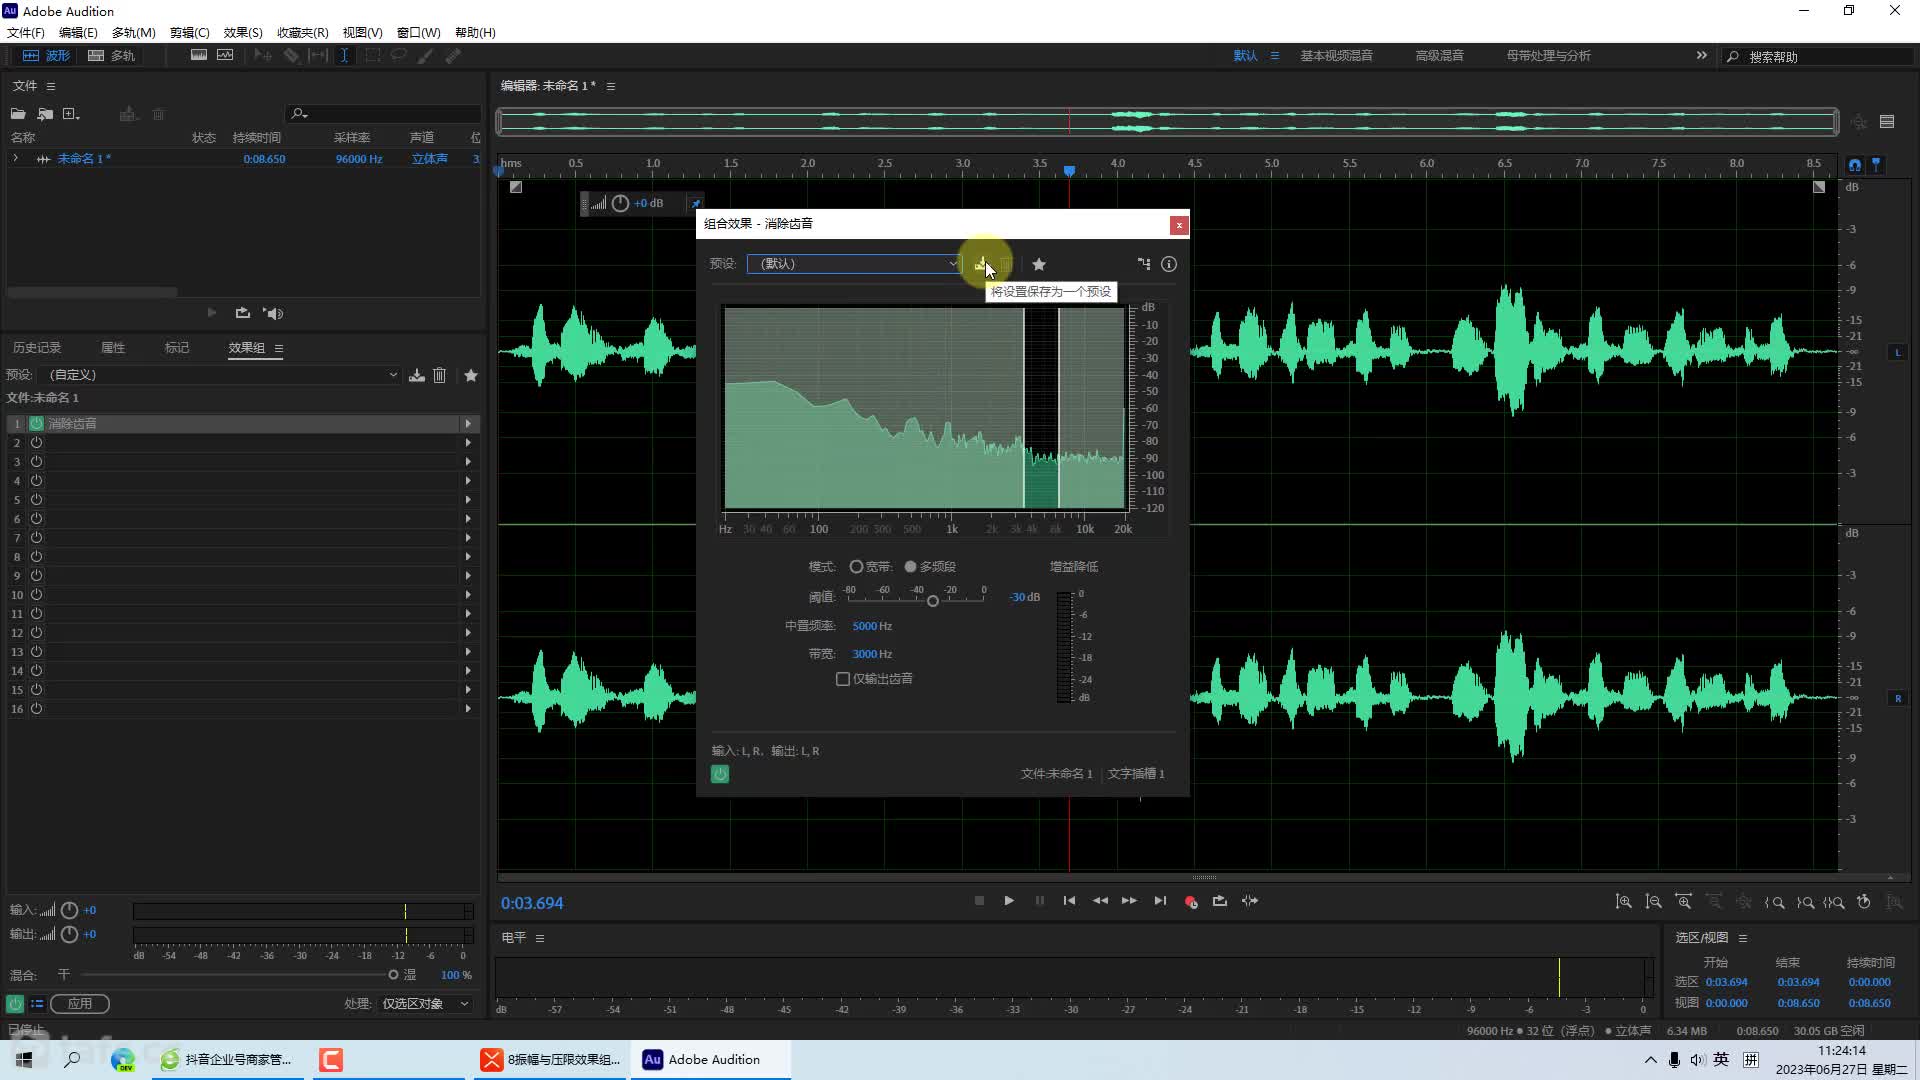The image size is (1920, 1080).
Task: Click the 应用 apply button
Action: [80, 1004]
